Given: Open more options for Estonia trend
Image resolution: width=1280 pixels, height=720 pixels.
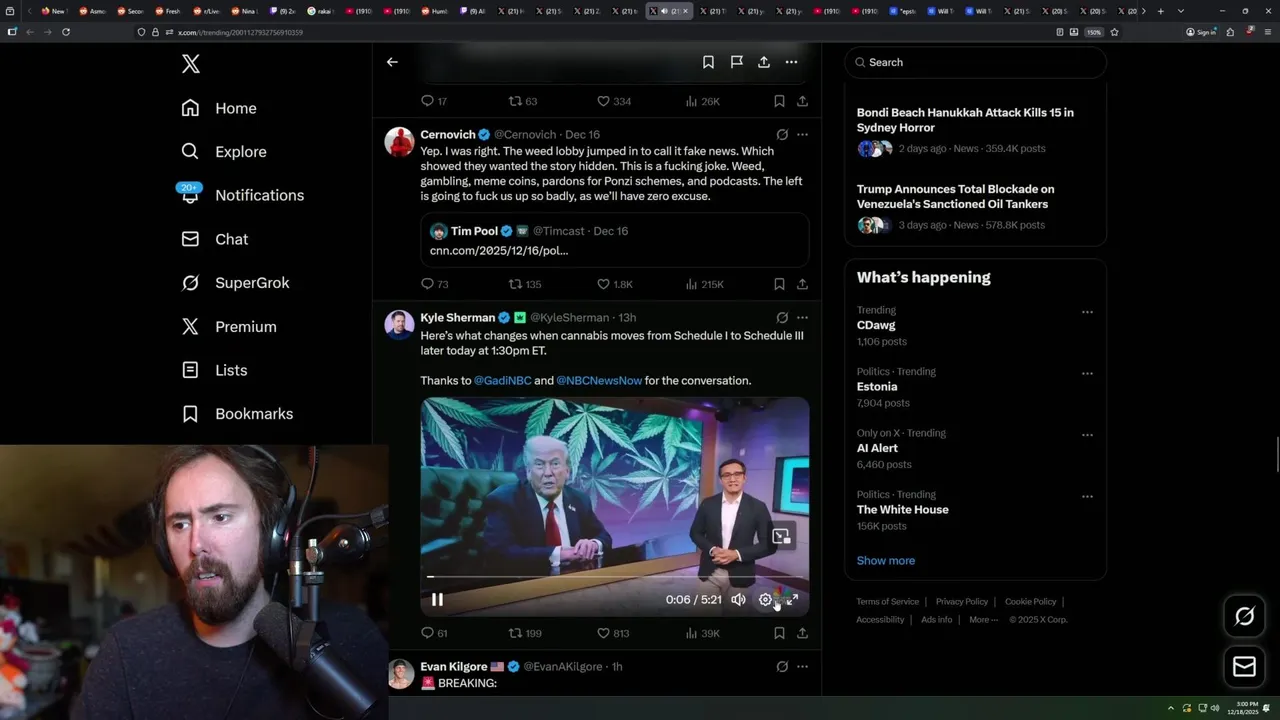Looking at the screenshot, I should [x=1087, y=373].
